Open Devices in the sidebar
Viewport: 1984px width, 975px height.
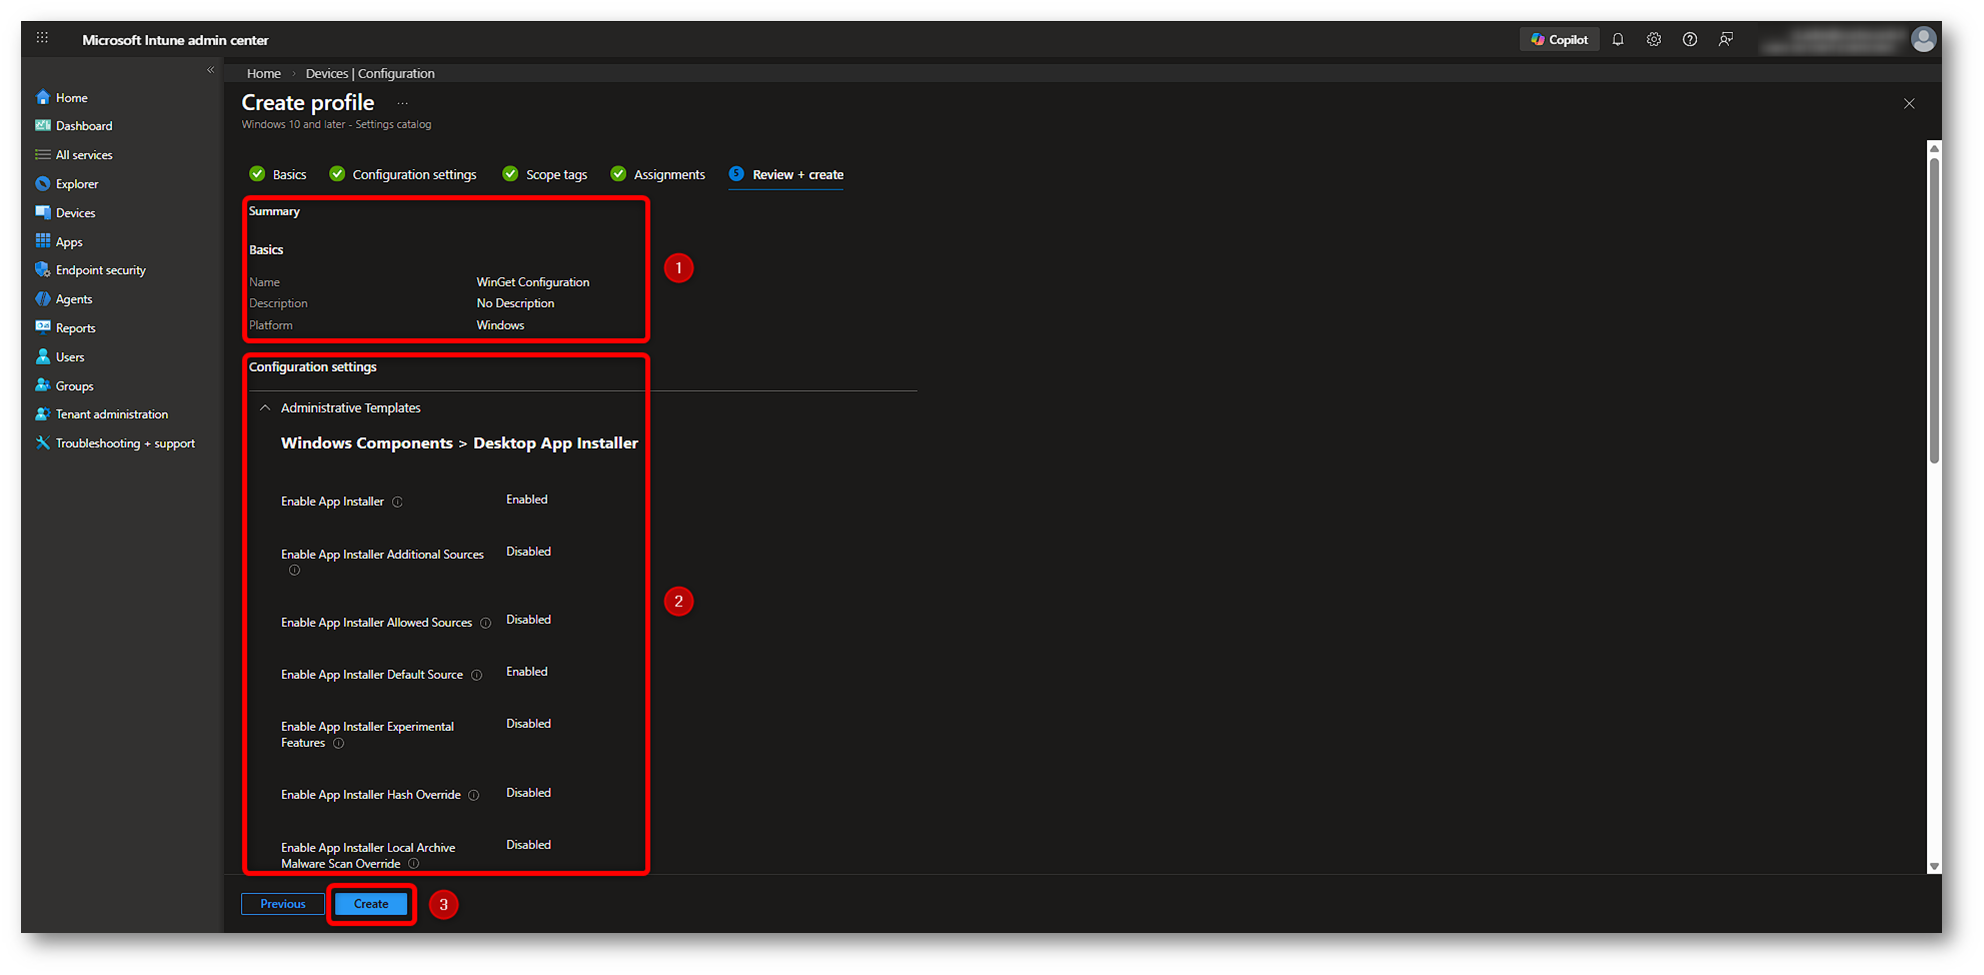coord(65,213)
